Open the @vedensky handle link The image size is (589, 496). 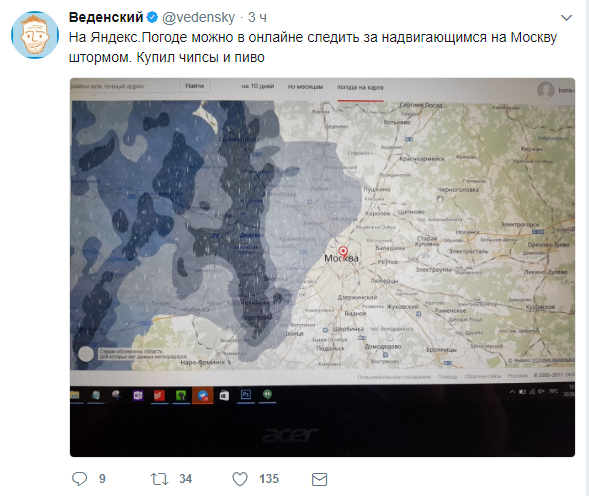[x=198, y=17]
